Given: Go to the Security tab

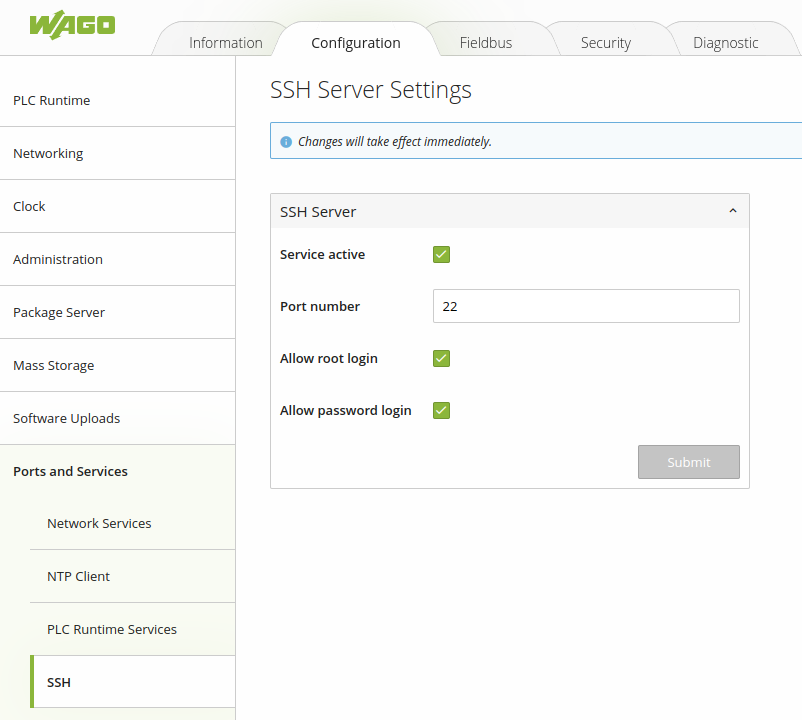Looking at the screenshot, I should pyautogui.click(x=605, y=43).
